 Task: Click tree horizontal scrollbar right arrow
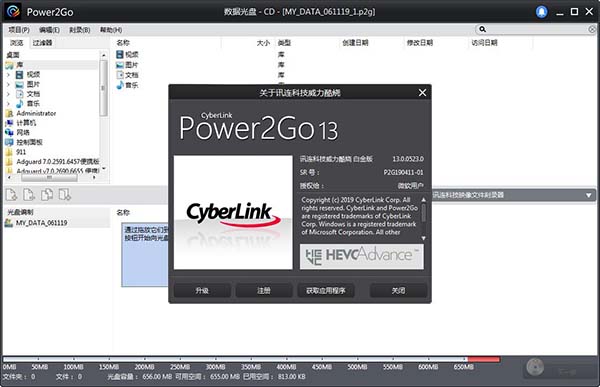(94, 178)
